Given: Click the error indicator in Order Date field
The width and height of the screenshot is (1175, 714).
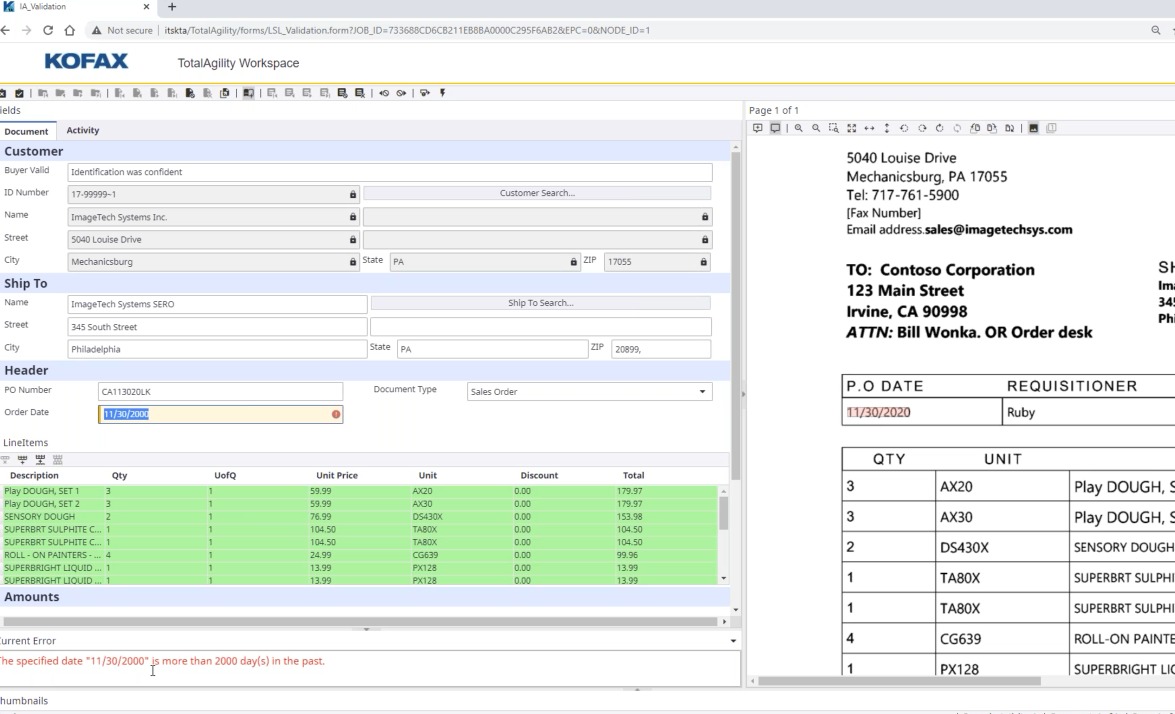Looking at the screenshot, I should 336,414.
